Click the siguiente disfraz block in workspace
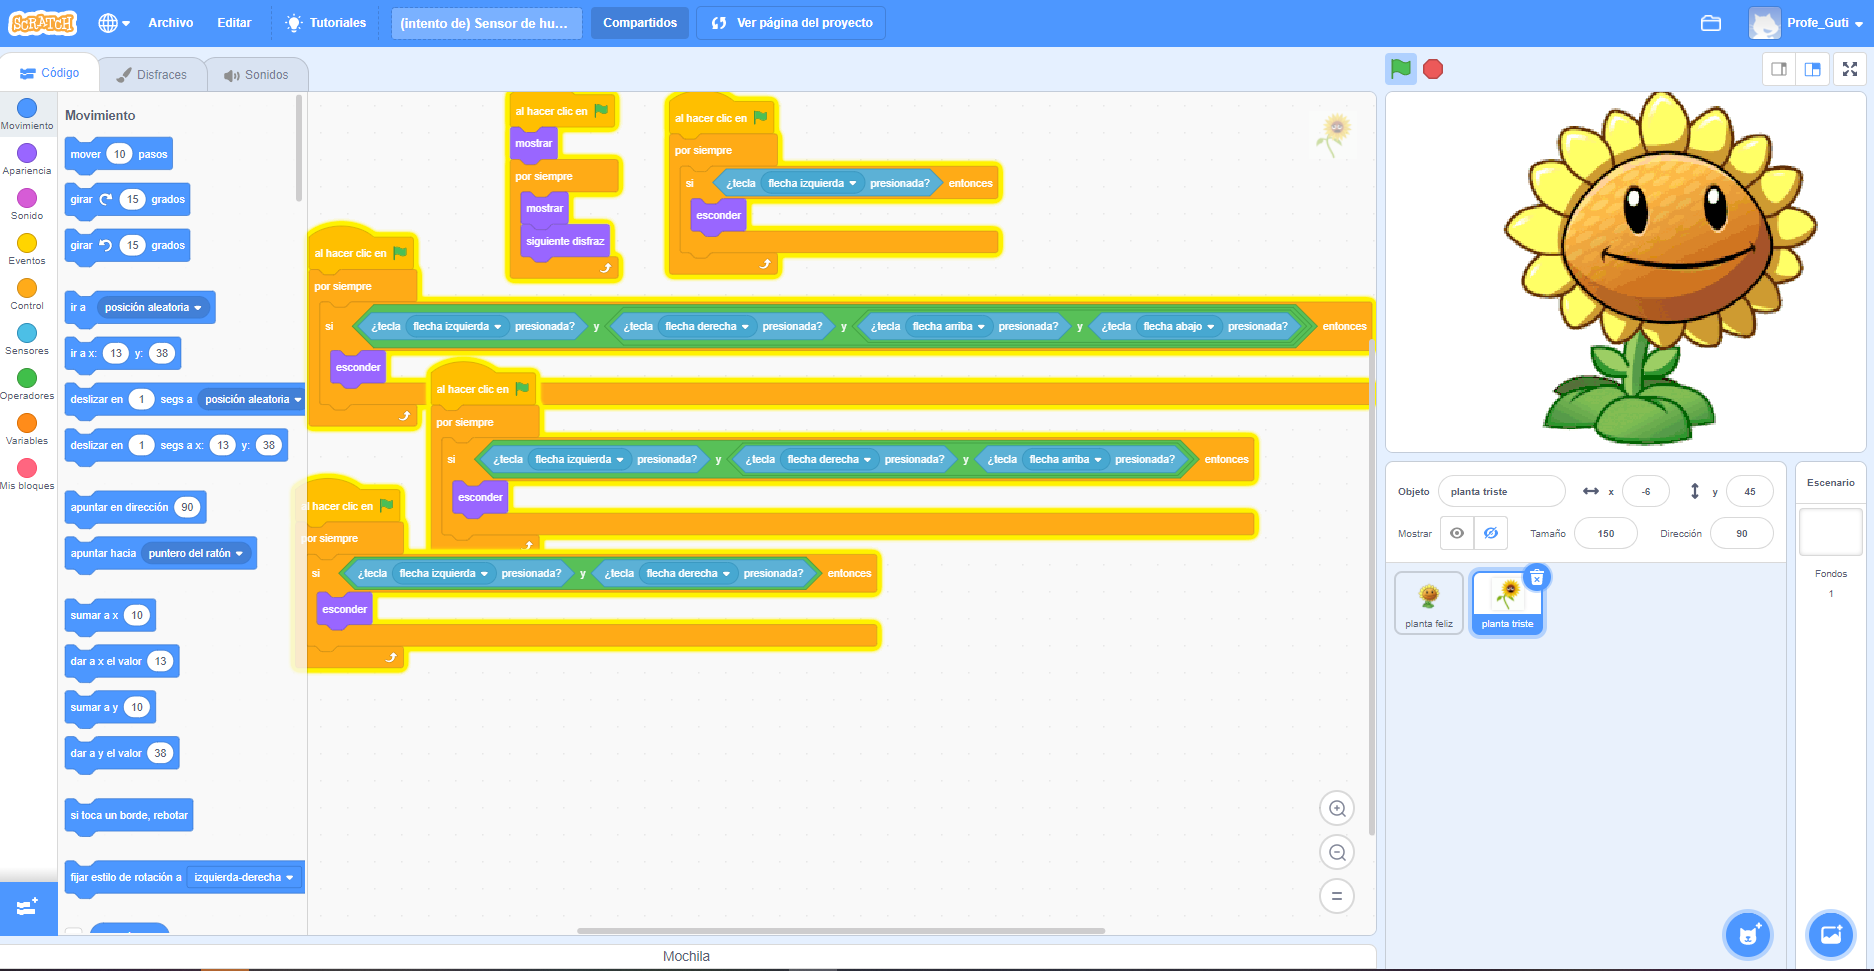Image resolution: width=1874 pixels, height=971 pixels. tap(565, 241)
